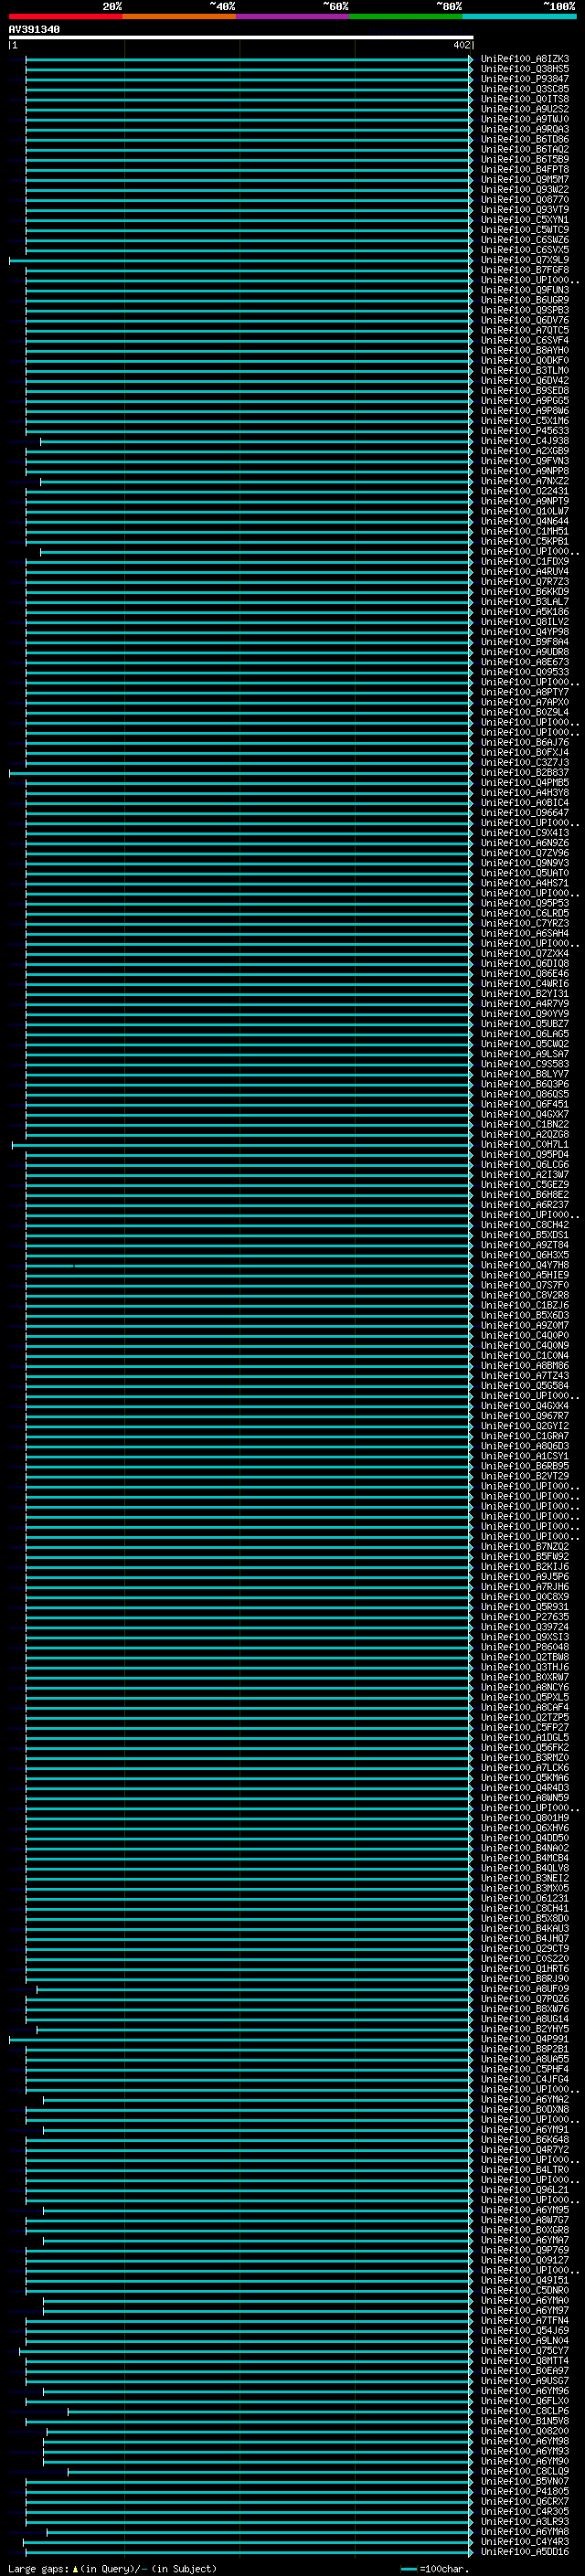Select hit UniRef100_A5HIE9

click(x=525, y=1275)
